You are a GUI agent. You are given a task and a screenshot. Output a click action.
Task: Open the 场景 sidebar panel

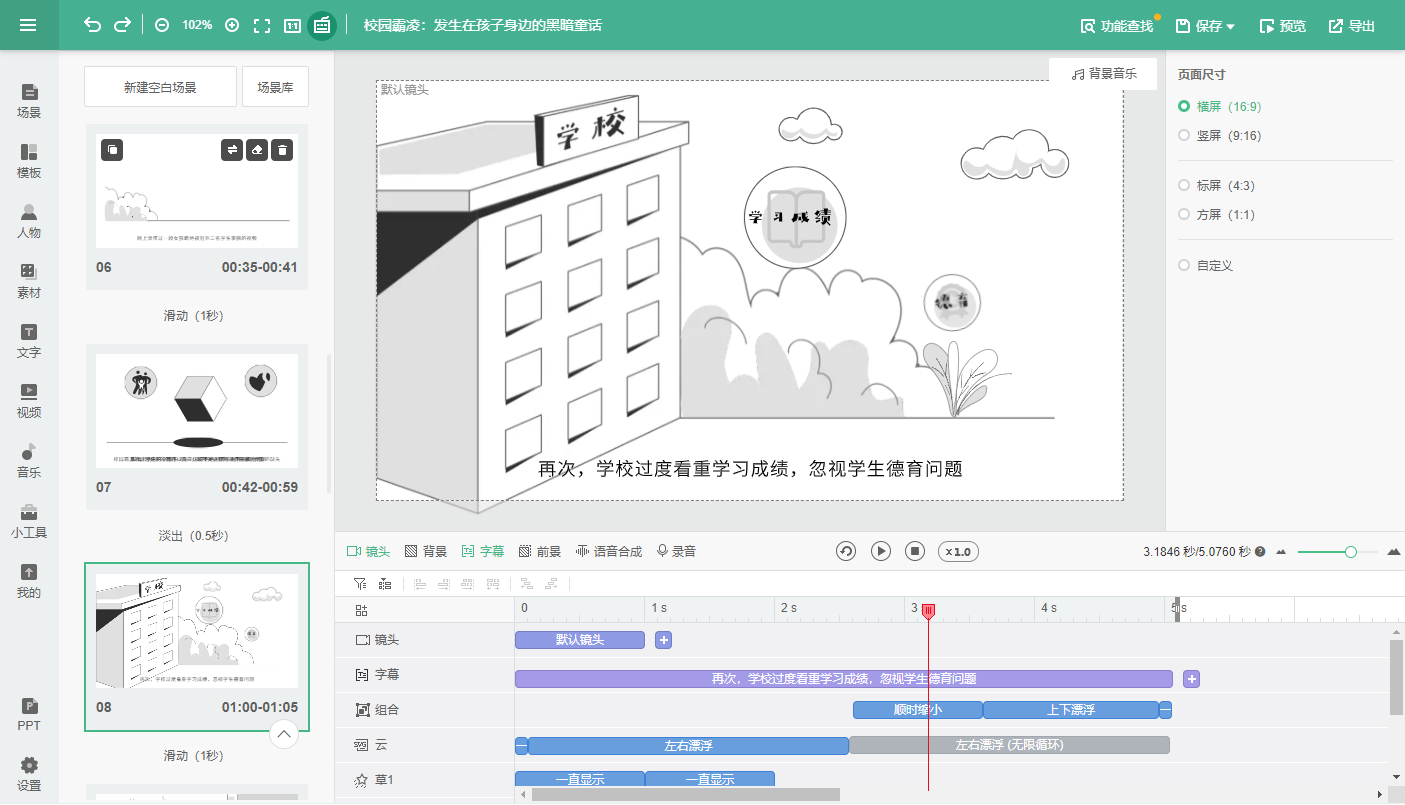29,101
